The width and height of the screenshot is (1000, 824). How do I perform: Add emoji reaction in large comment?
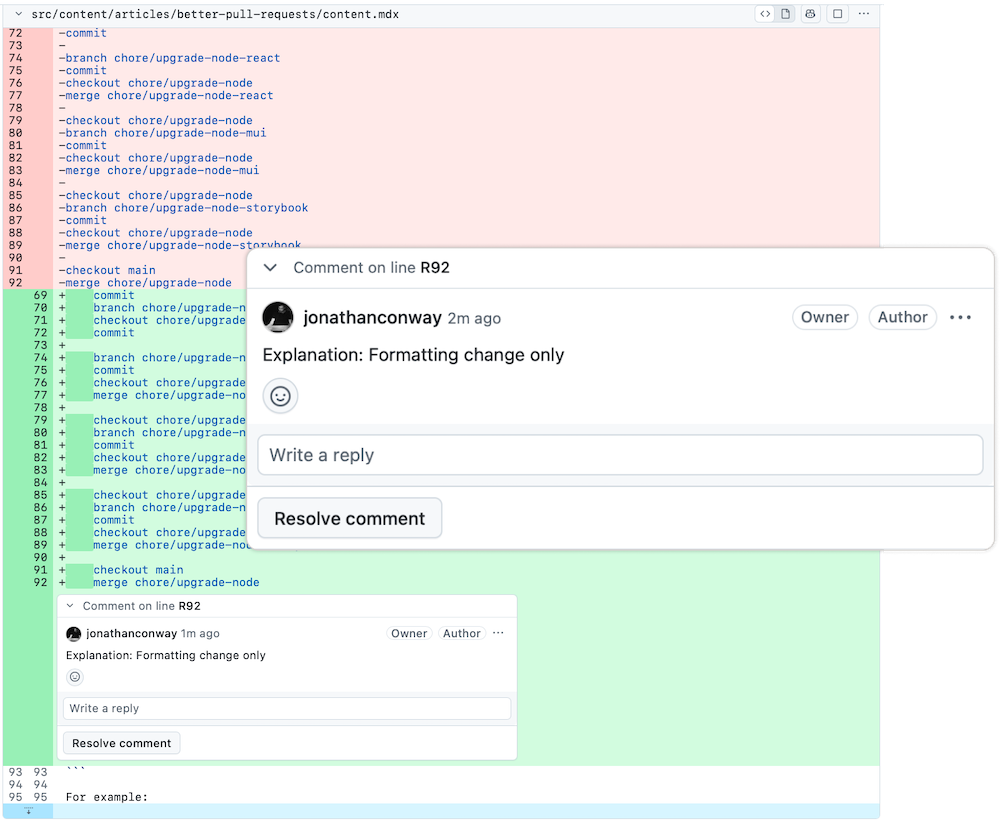click(x=281, y=396)
